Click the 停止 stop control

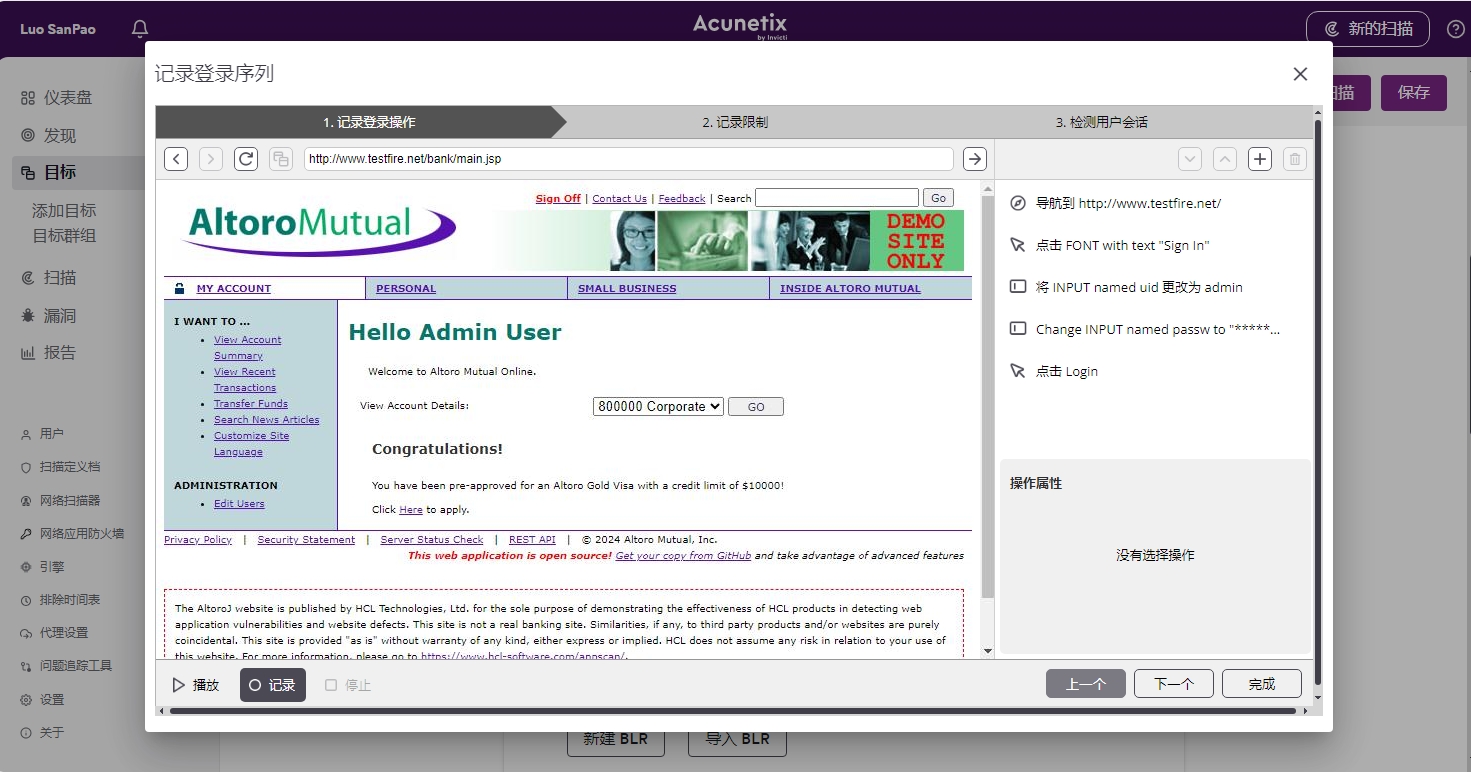coord(348,685)
